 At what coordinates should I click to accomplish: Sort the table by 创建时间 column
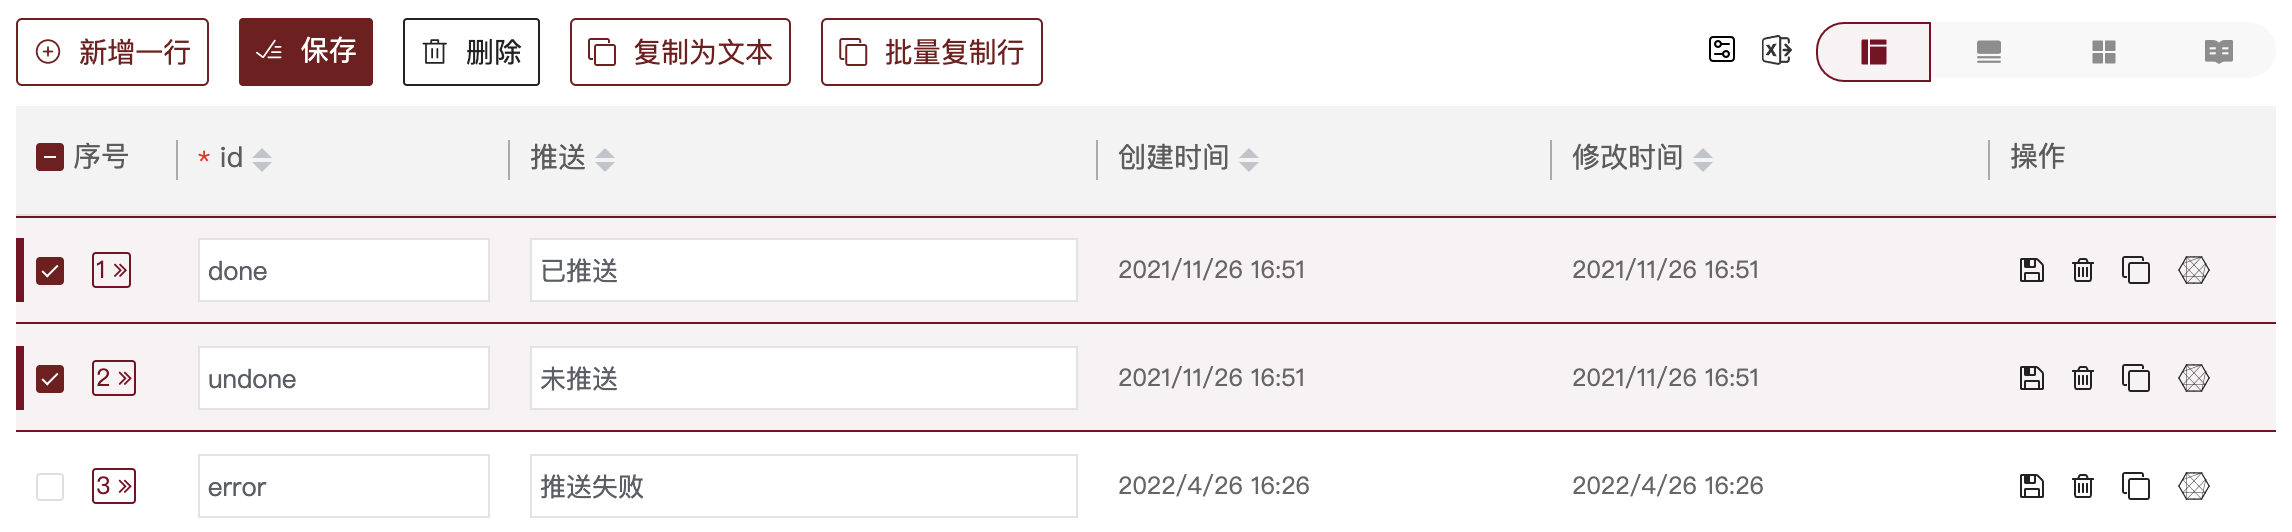click(1249, 159)
